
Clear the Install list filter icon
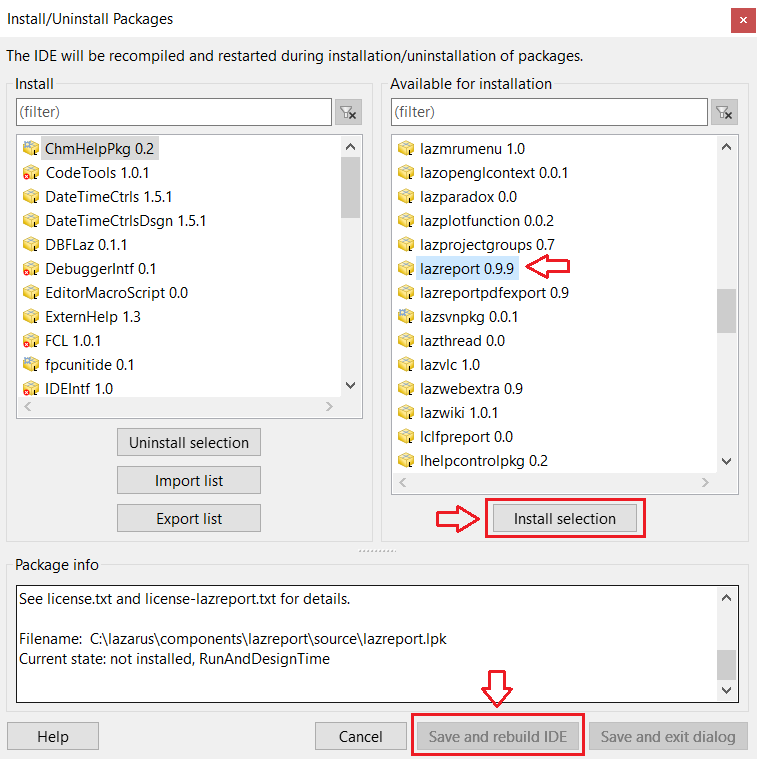pyautogui.click(x=347, y=112)
